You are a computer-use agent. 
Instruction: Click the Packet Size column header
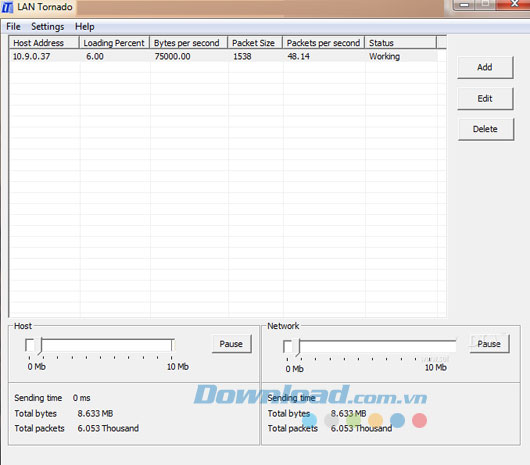click(x=255, y=43)
